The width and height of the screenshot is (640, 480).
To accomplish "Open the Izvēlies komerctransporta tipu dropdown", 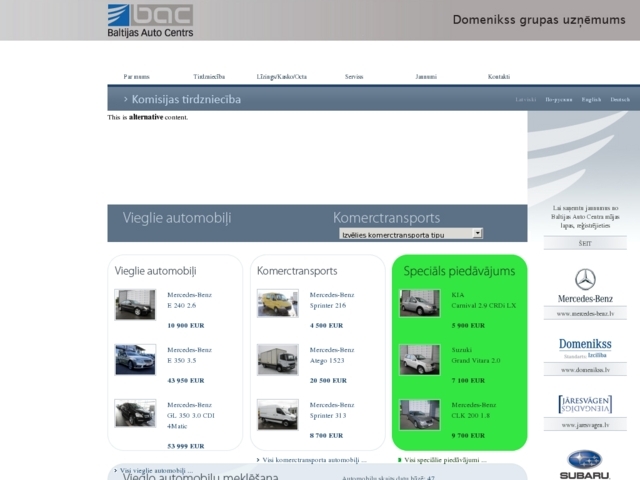I will click(411, 233).
